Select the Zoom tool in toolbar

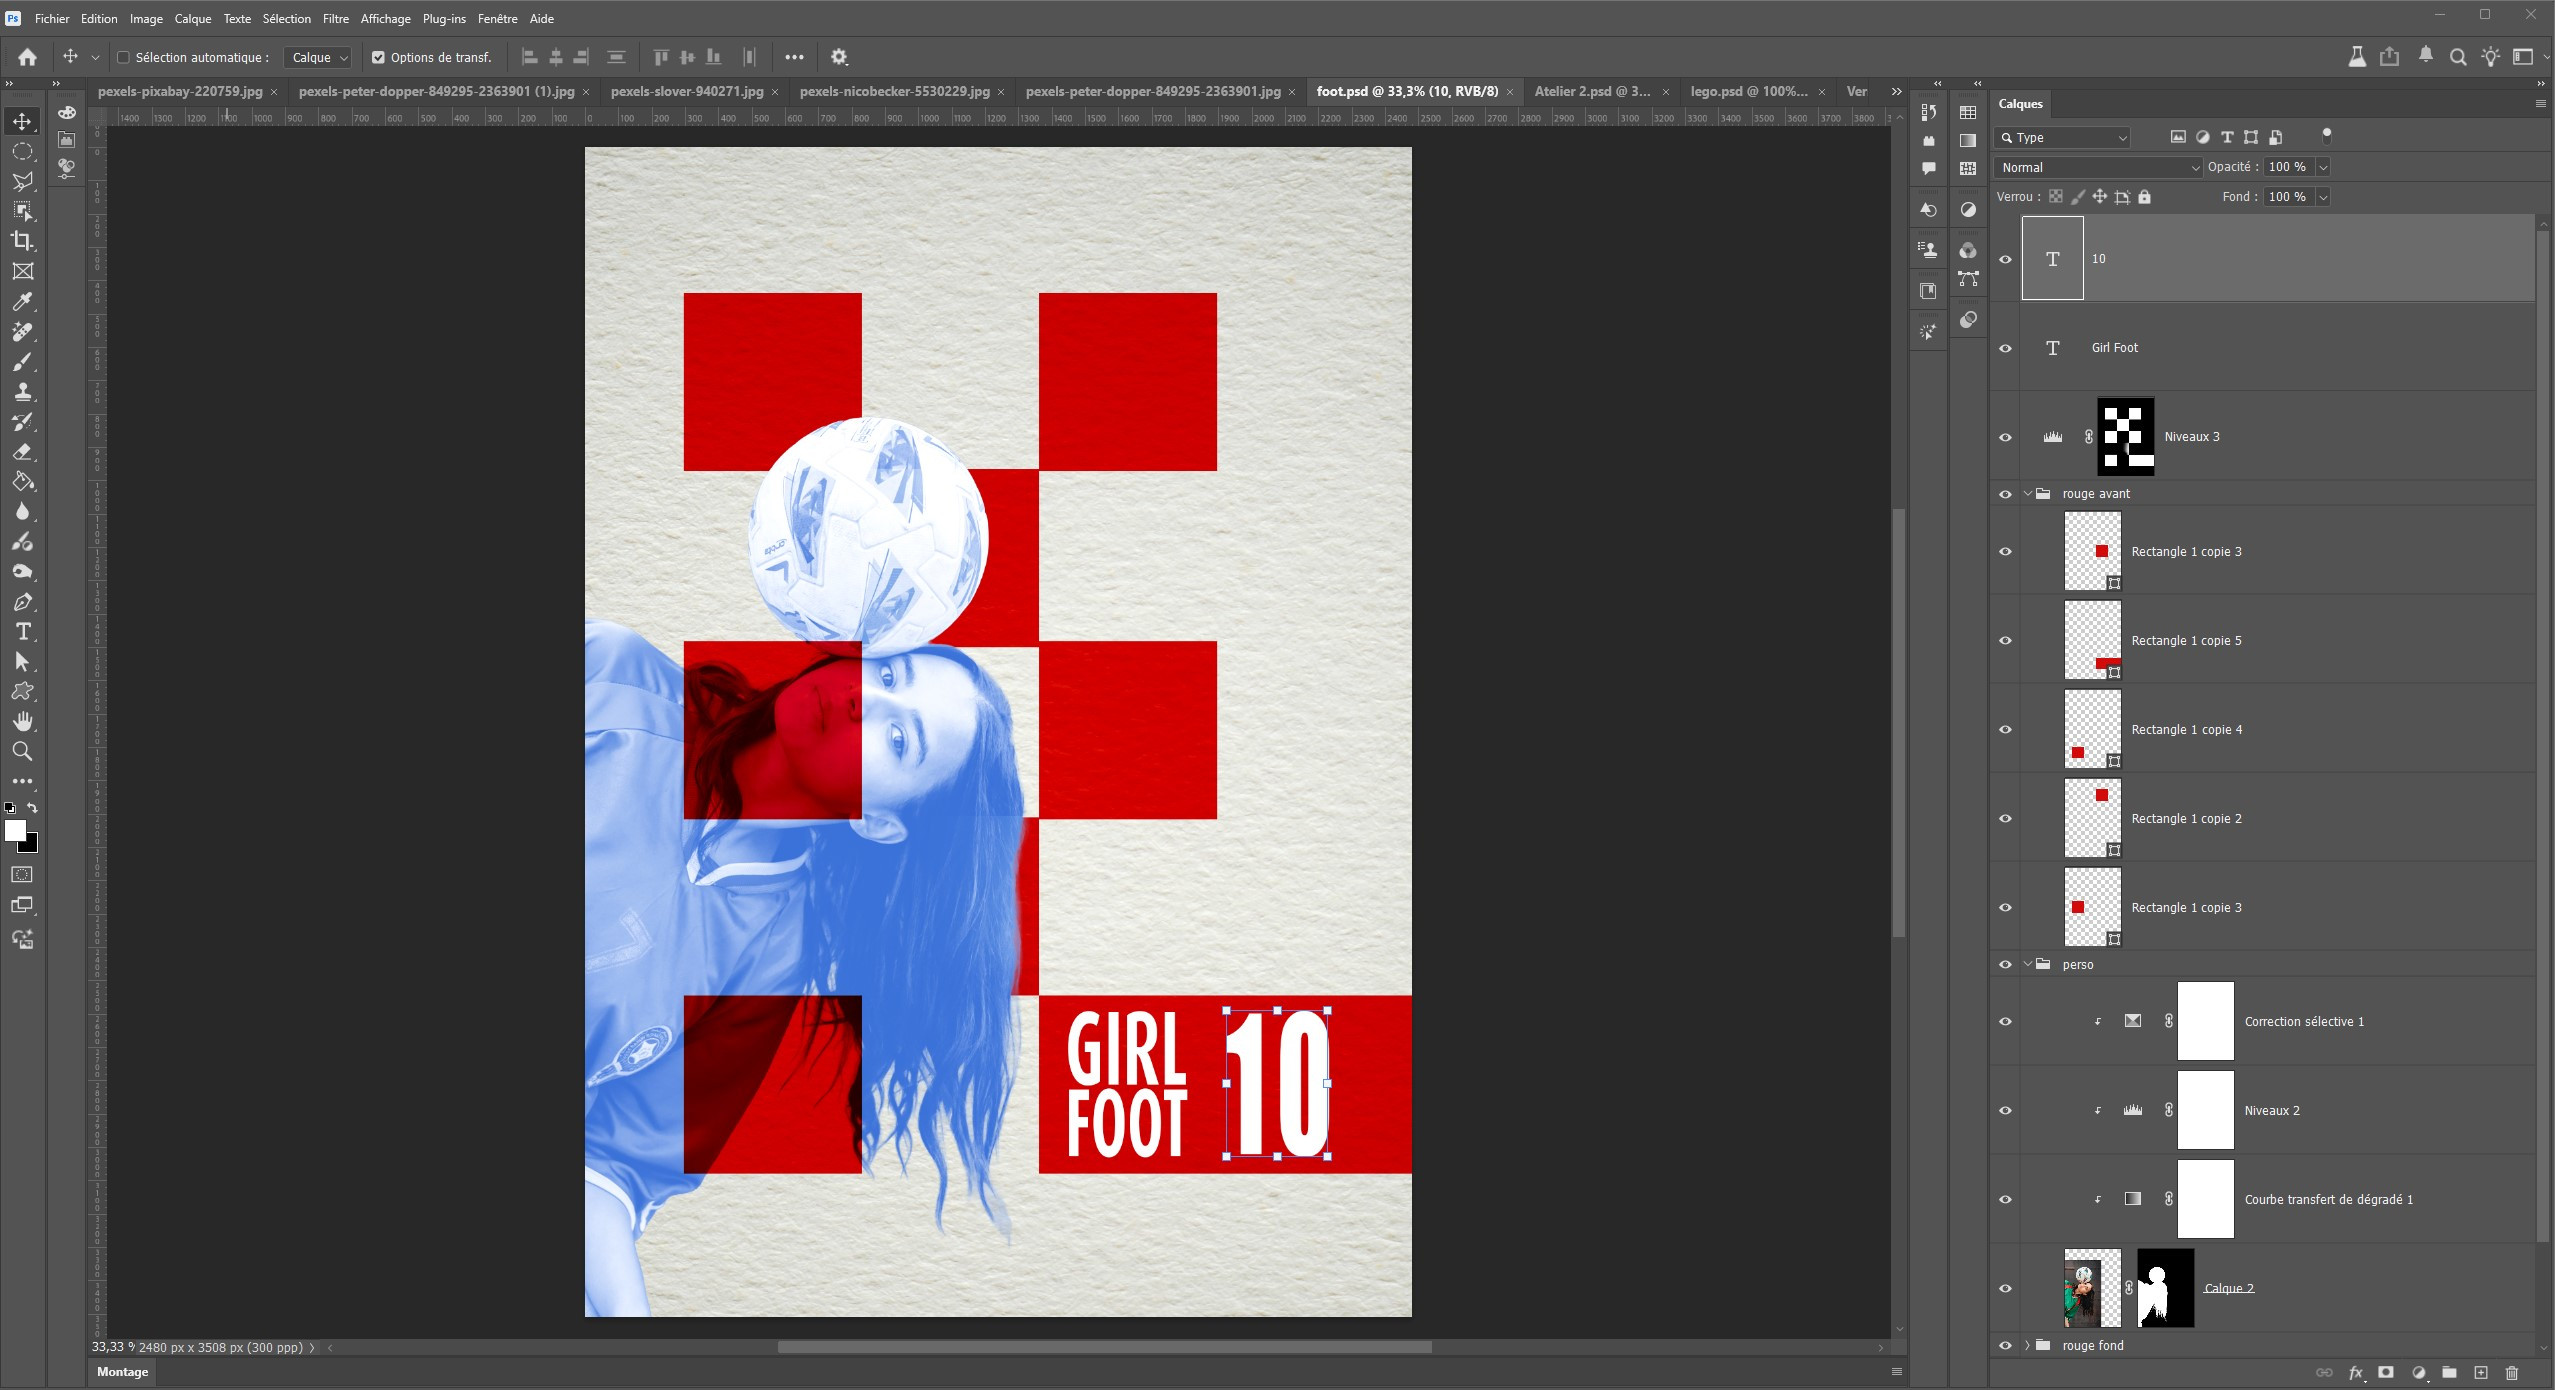point(22,752)
